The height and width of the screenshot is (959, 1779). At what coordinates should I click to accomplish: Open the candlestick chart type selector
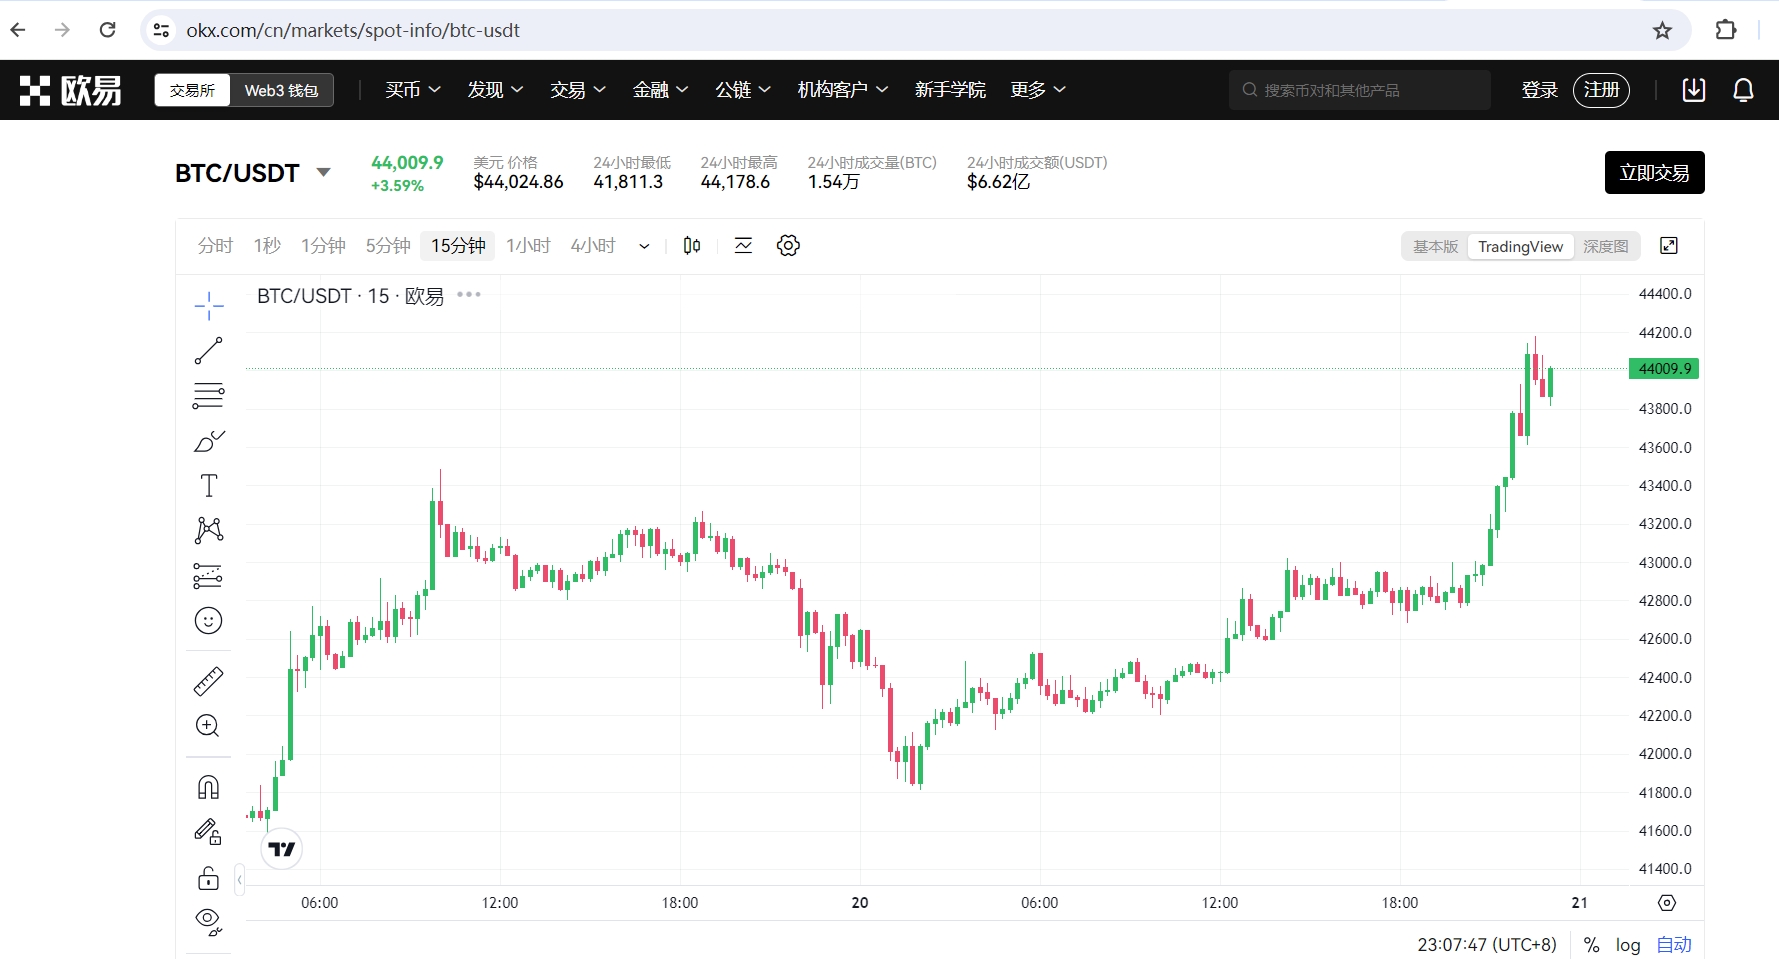pos(692,246)
